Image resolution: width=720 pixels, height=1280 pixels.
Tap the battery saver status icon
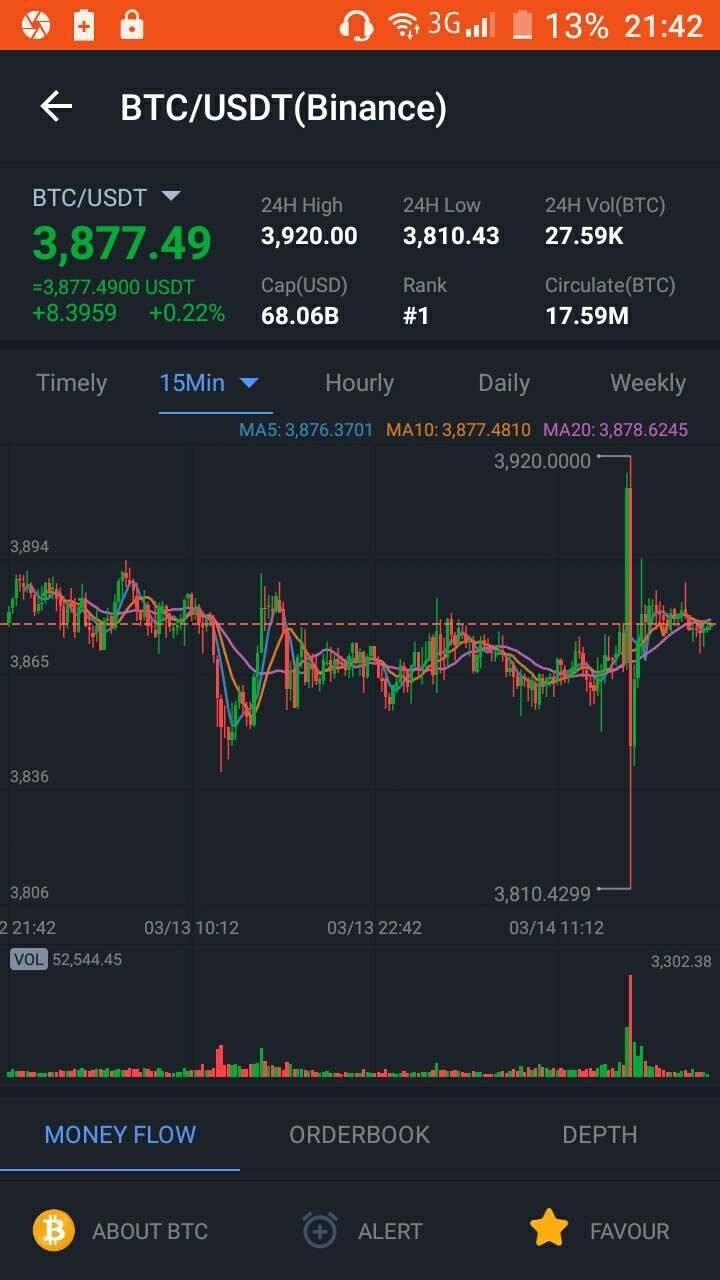[84, 25]
